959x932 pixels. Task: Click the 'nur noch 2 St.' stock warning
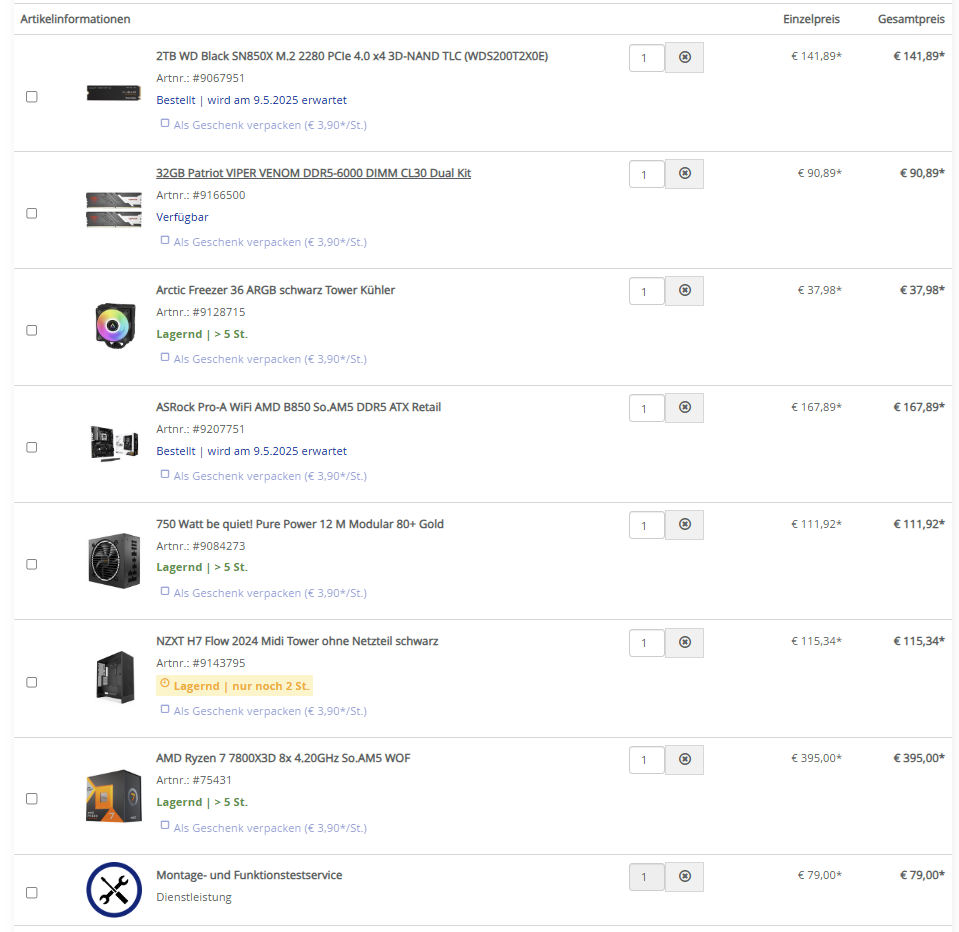pos(235,686)
